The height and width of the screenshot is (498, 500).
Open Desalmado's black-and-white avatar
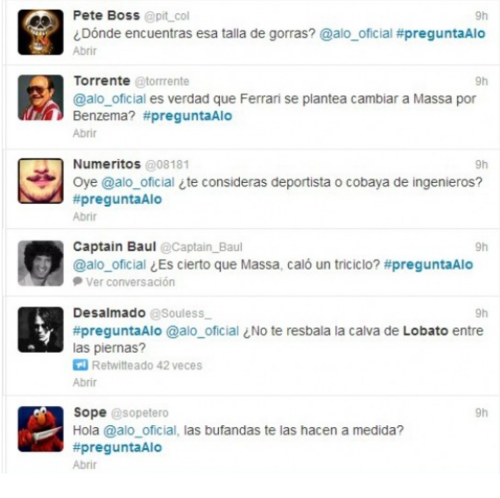[x=41, y=330]
